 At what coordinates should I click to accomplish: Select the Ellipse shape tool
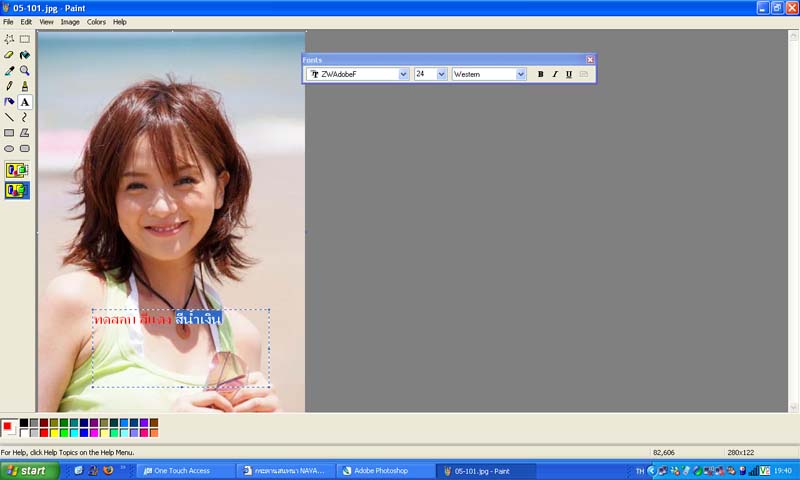click(x=9, y=148)
